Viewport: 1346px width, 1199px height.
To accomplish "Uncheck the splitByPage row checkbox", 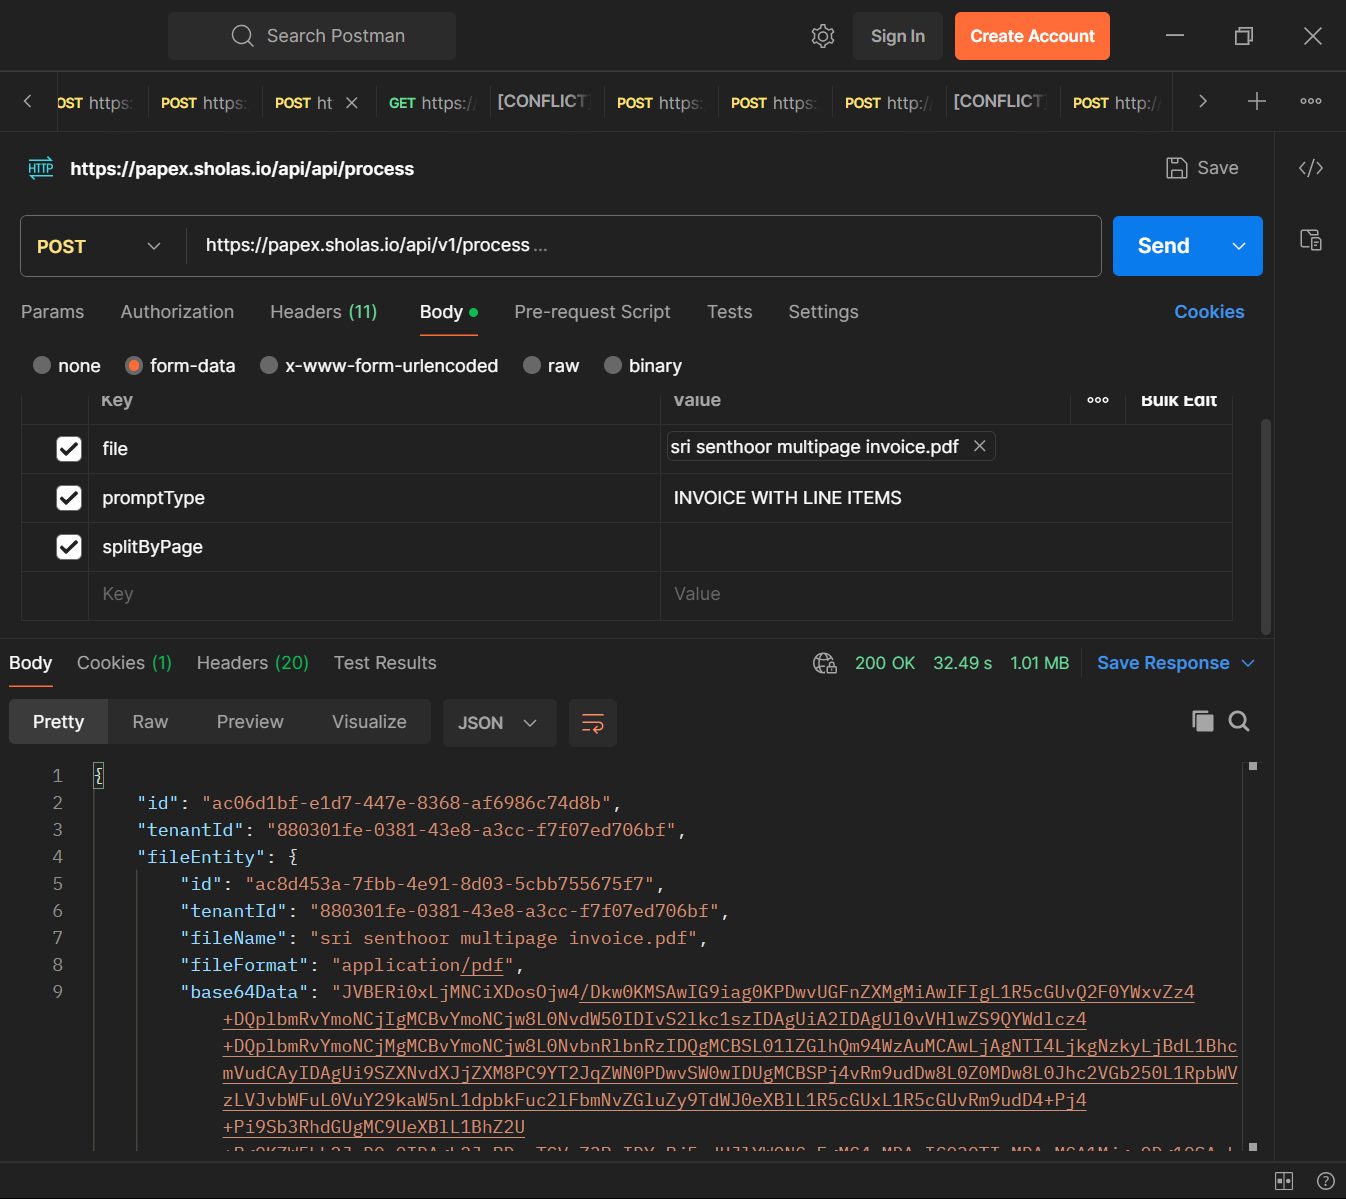I will pyautogui.click(x=69, y=547).
